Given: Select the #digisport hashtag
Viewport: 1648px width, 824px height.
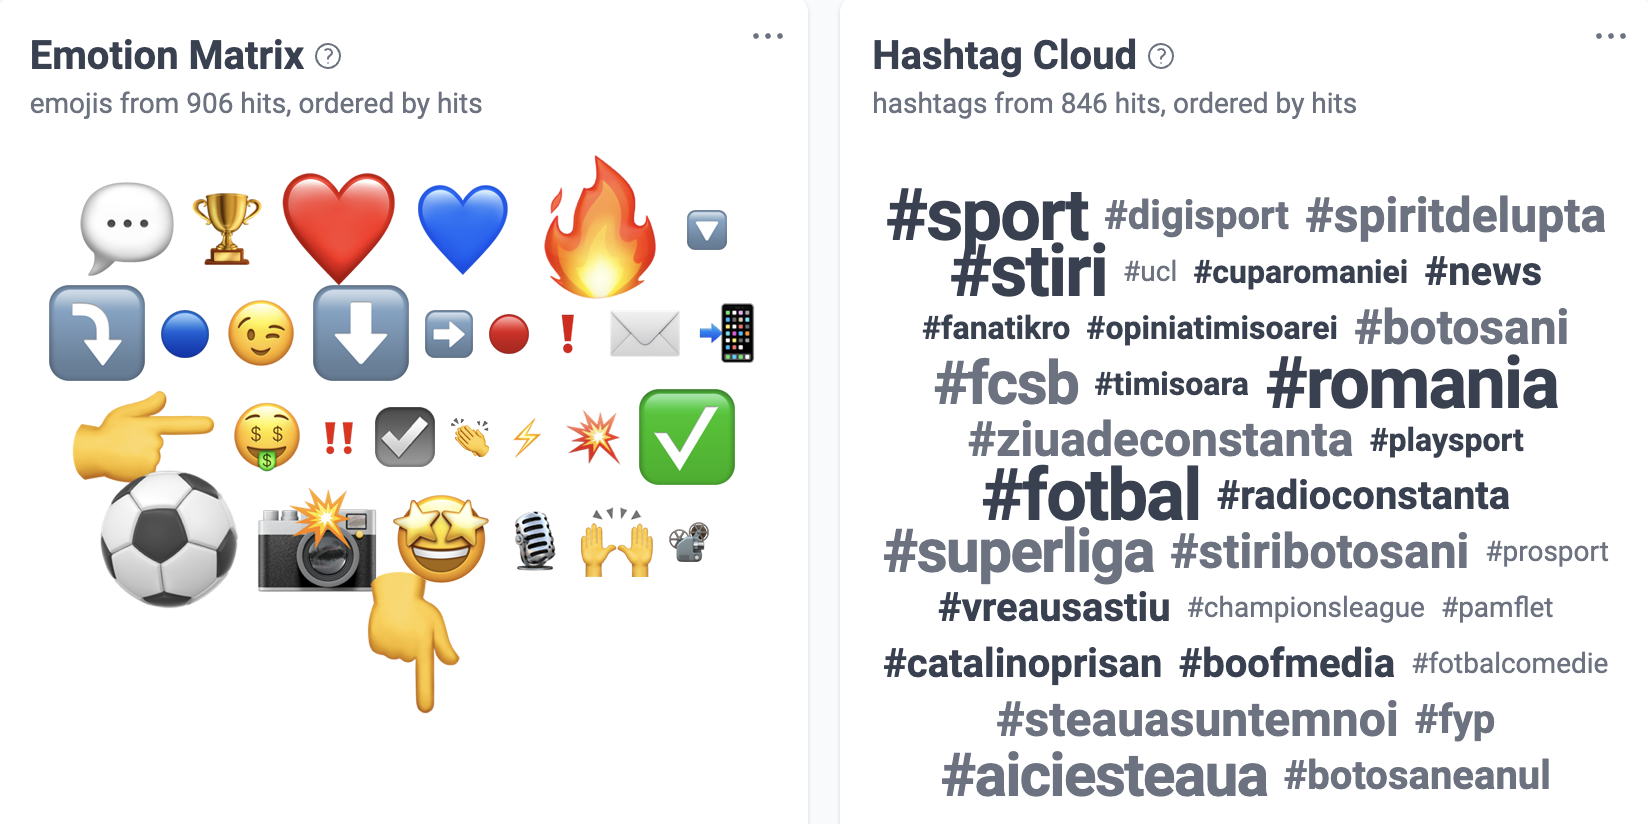Looking at the screenshot, I should coord(1197,215).
